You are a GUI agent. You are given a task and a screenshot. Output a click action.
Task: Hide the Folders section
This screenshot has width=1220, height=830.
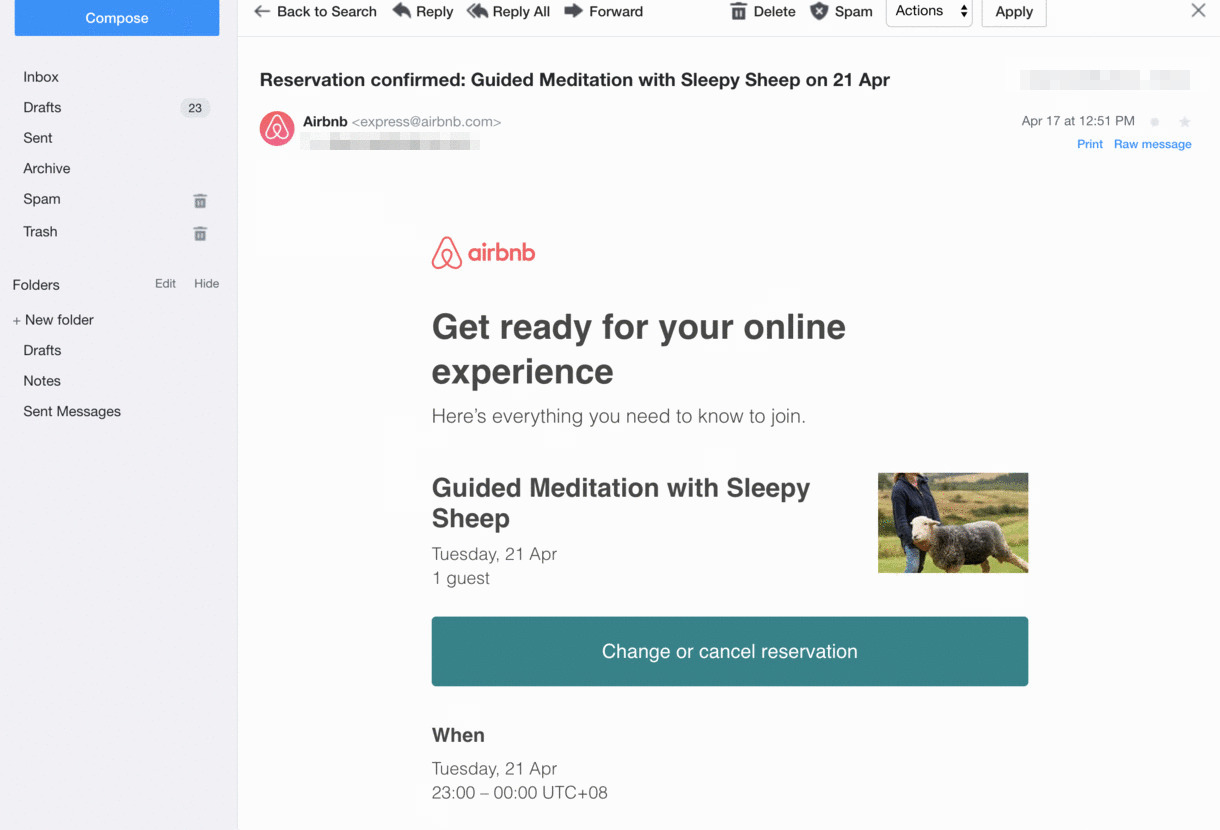tap(206, 284)
